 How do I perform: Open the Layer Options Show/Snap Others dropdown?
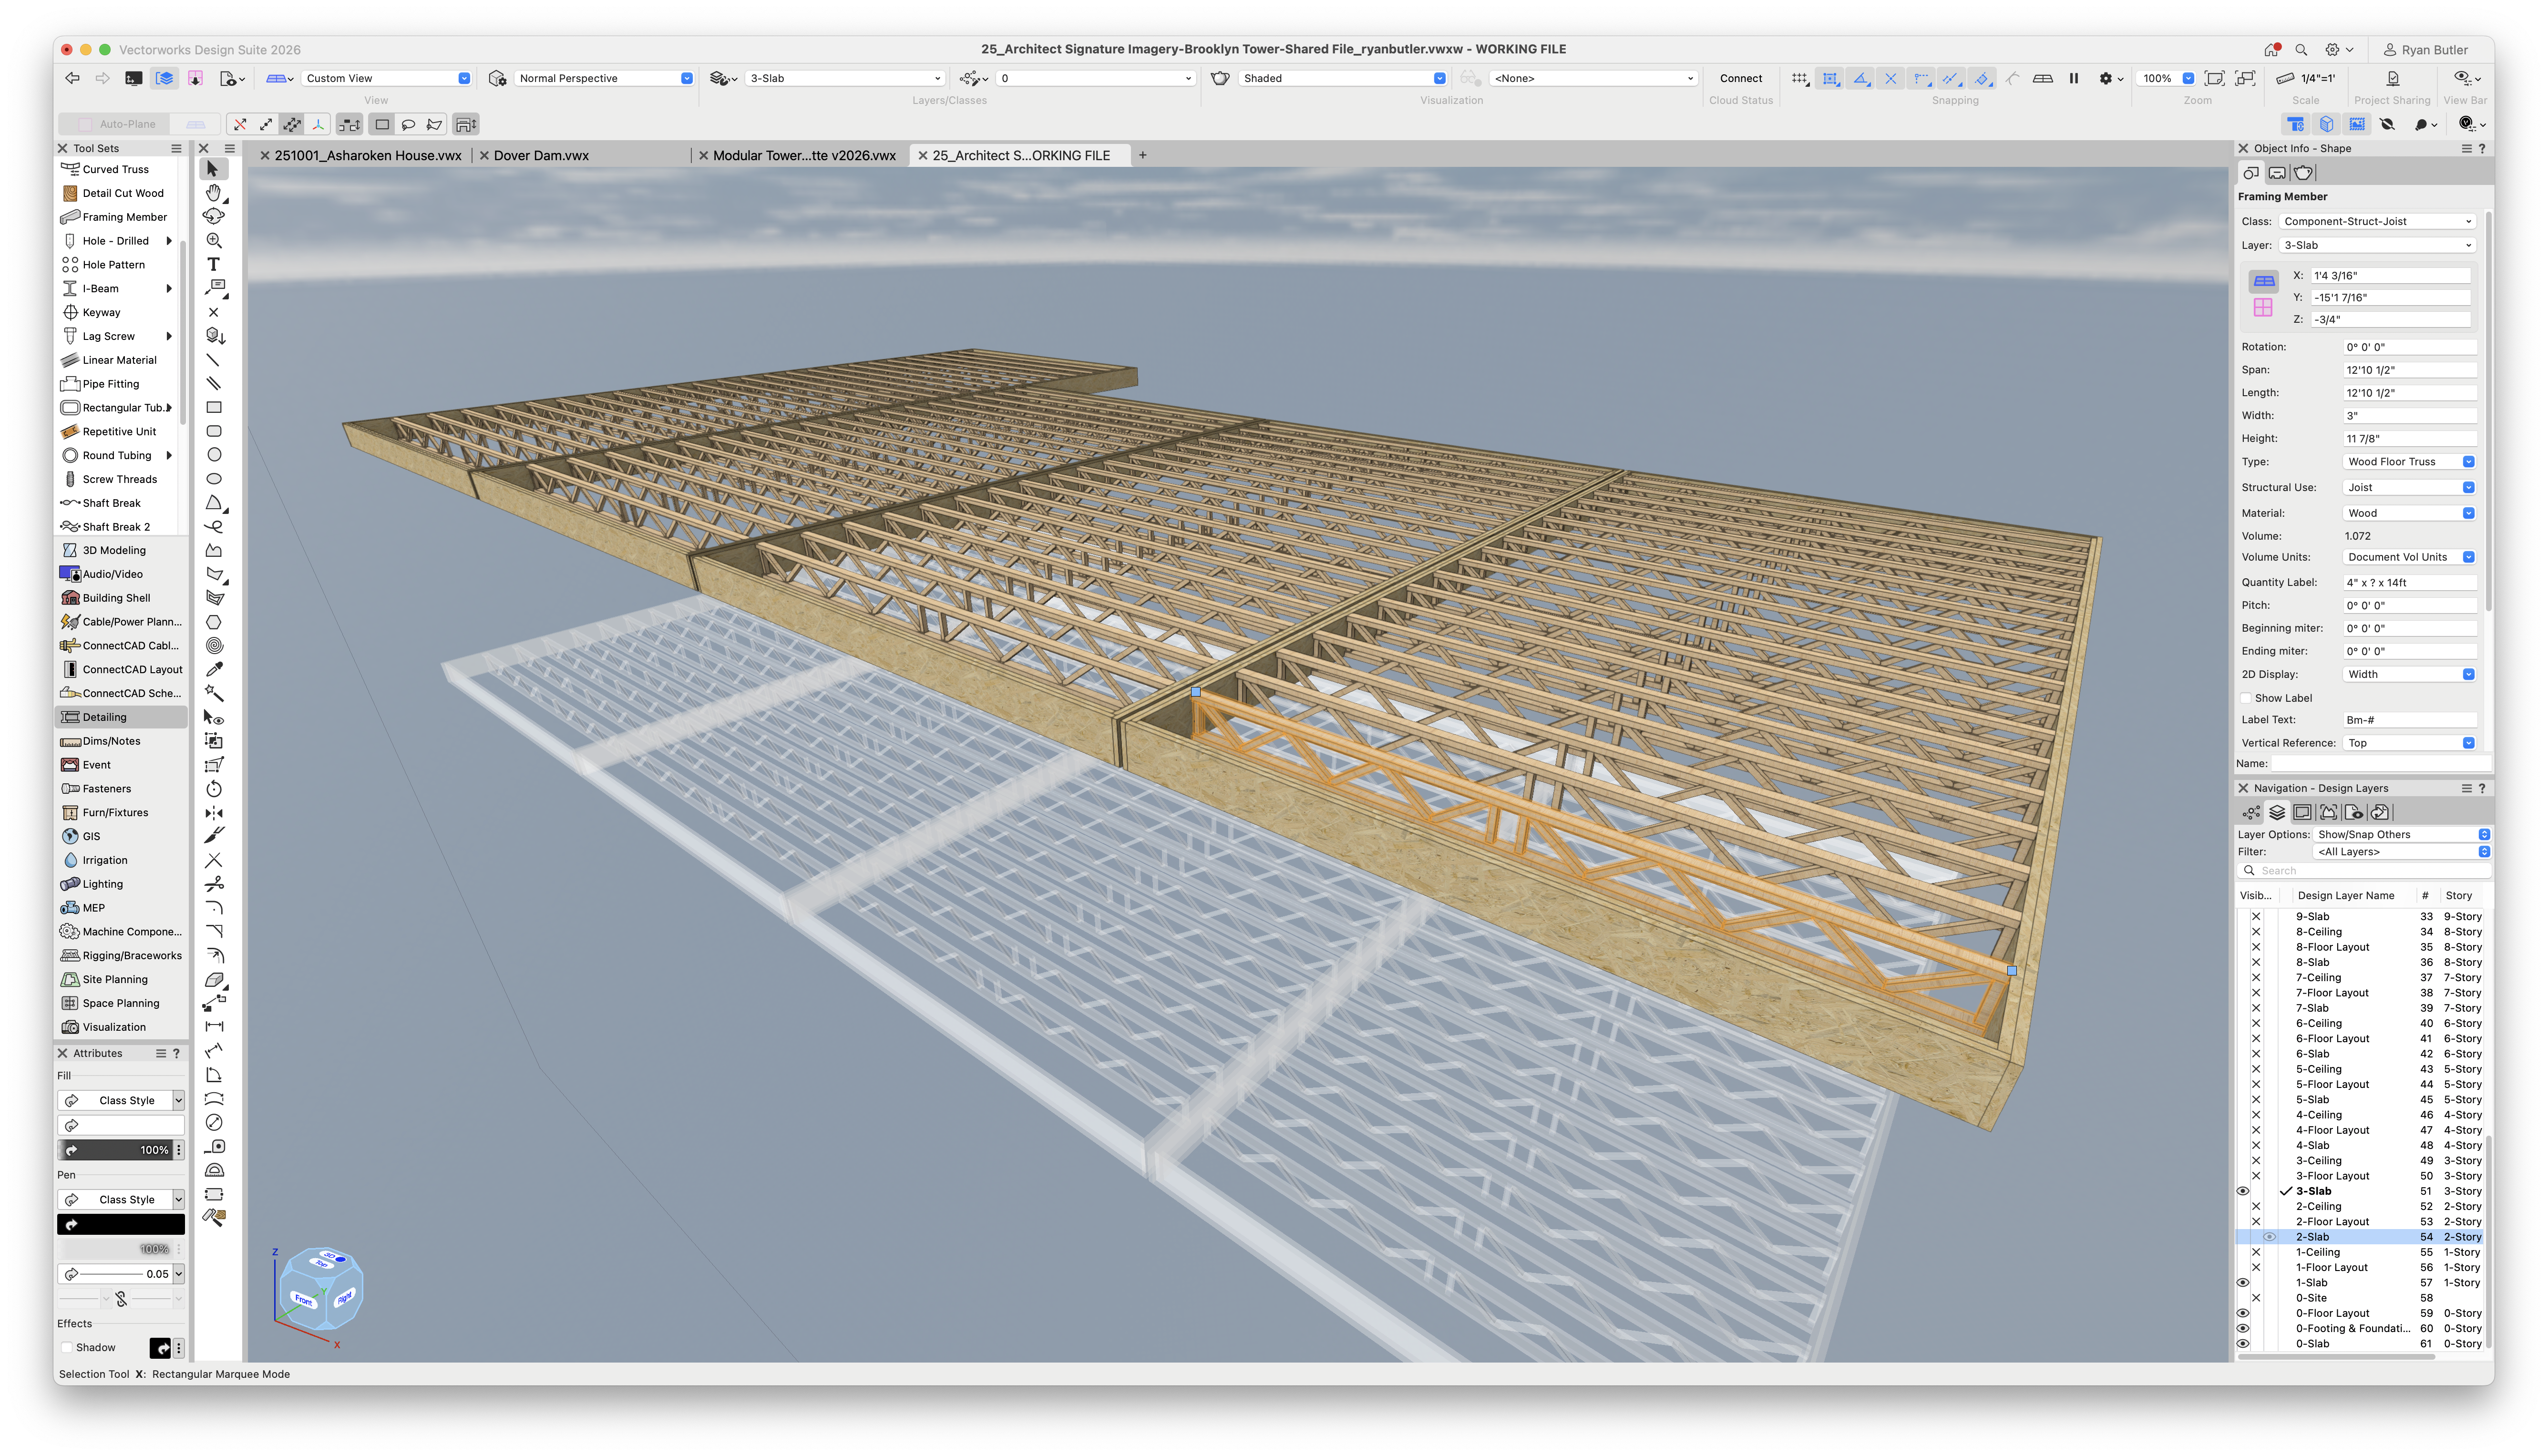click(2401, 834)
